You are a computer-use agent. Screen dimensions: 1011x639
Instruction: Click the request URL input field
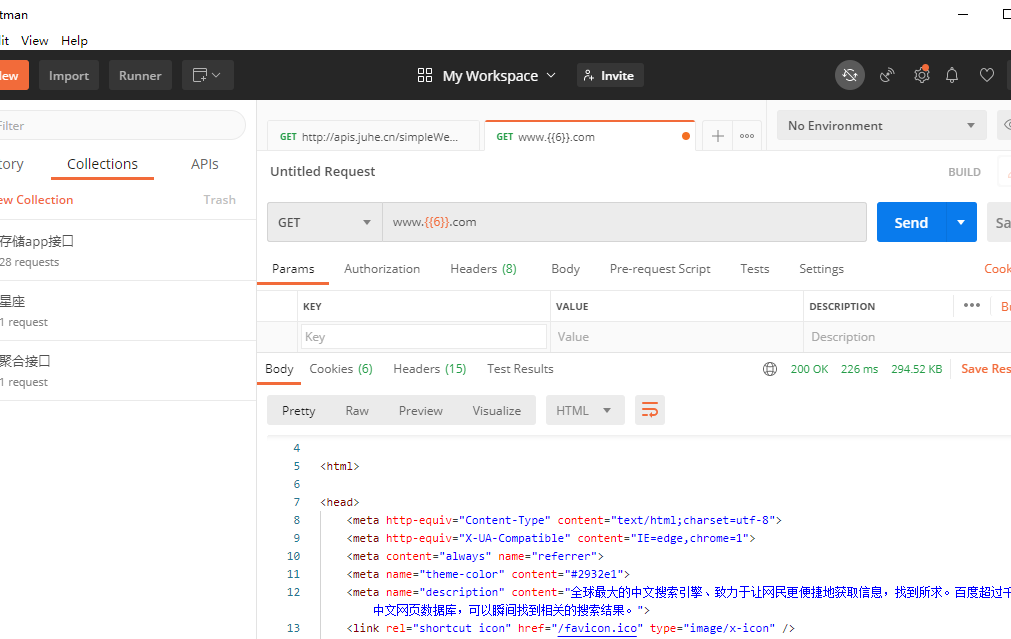point(624,222)
